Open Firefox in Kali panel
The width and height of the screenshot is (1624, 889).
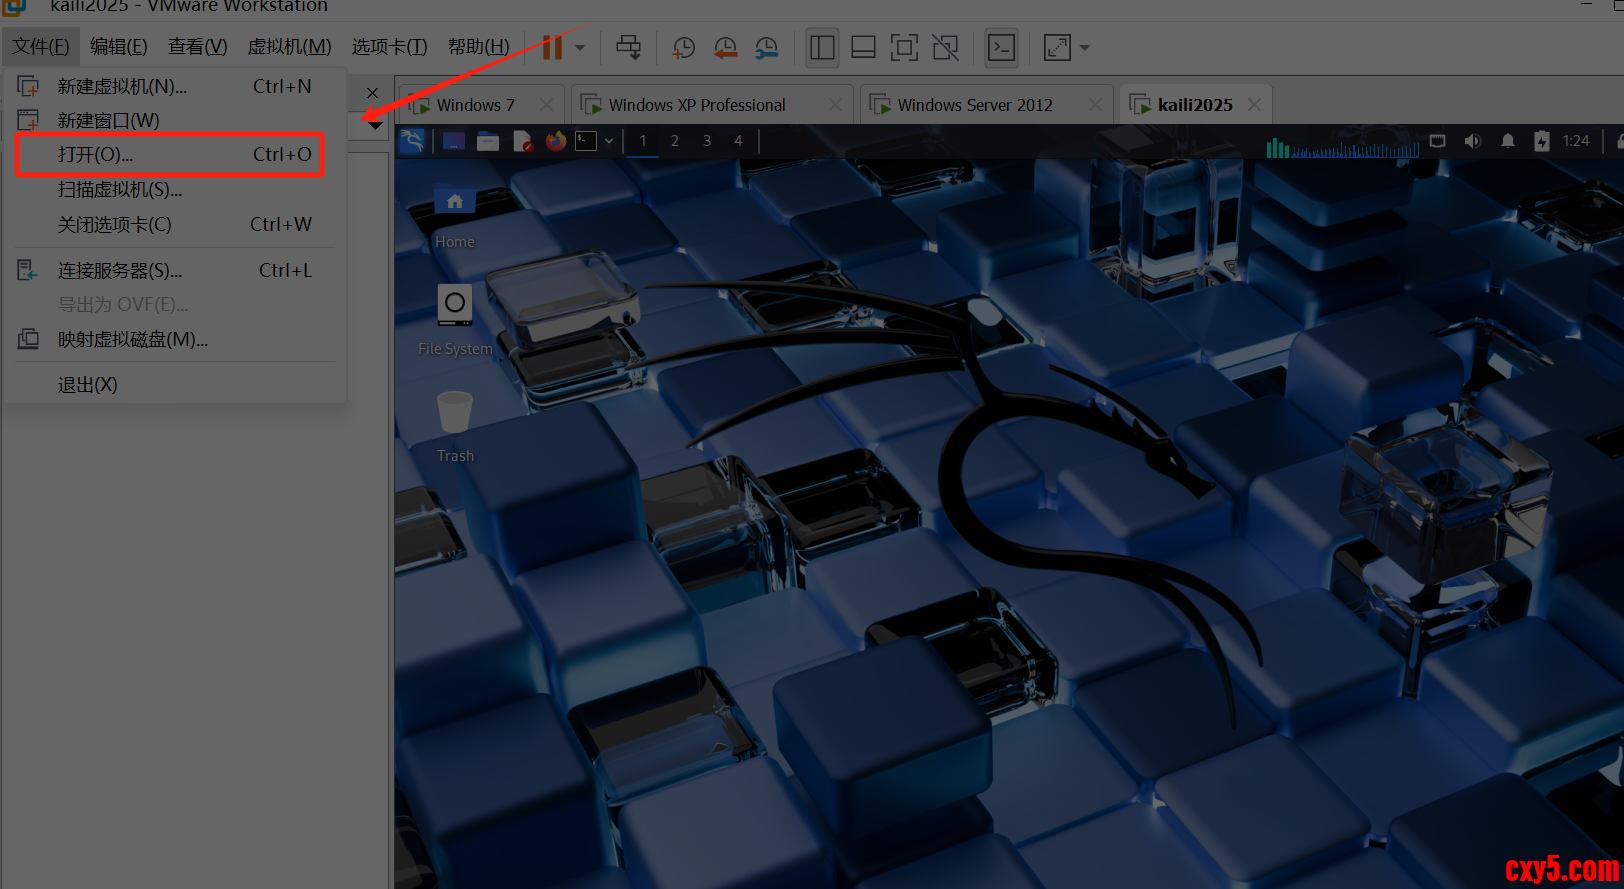[556, 141]
